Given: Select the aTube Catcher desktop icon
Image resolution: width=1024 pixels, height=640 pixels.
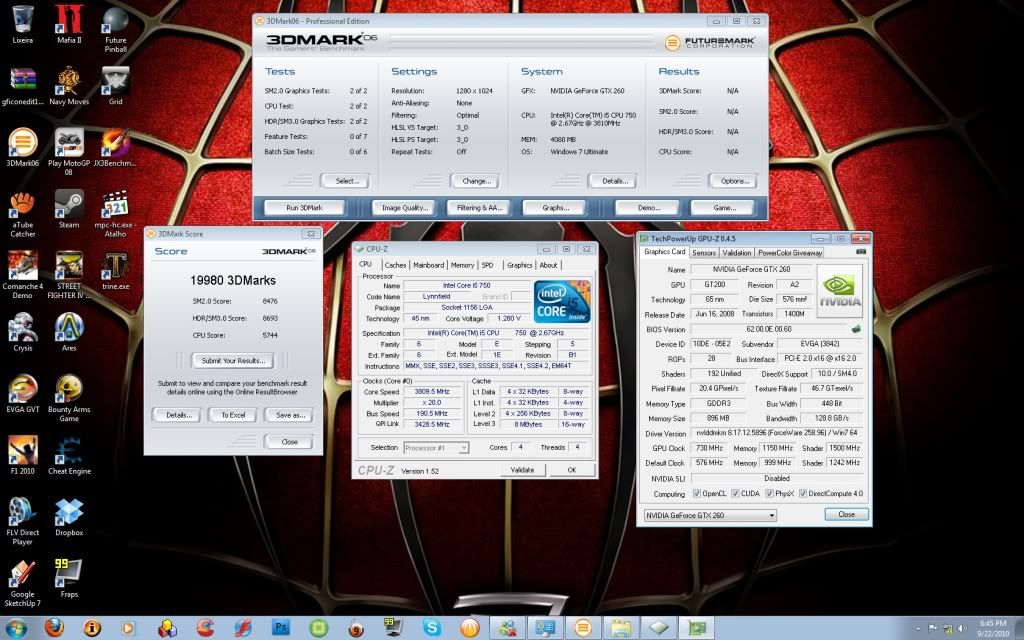Looking at the screenshot, I should pos(22,214).
